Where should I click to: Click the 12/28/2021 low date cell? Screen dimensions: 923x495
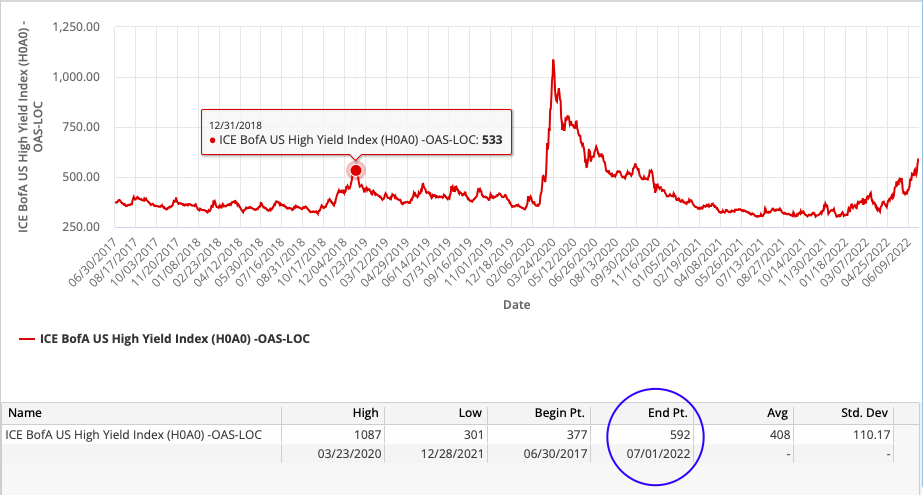point(436,454)
